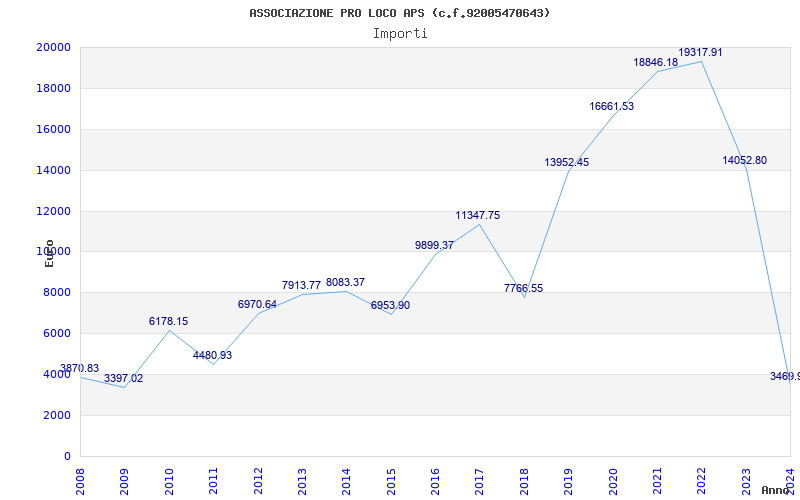Click the 14052.80 data label
Screen dimensions: 800x500
coord(744,161)
